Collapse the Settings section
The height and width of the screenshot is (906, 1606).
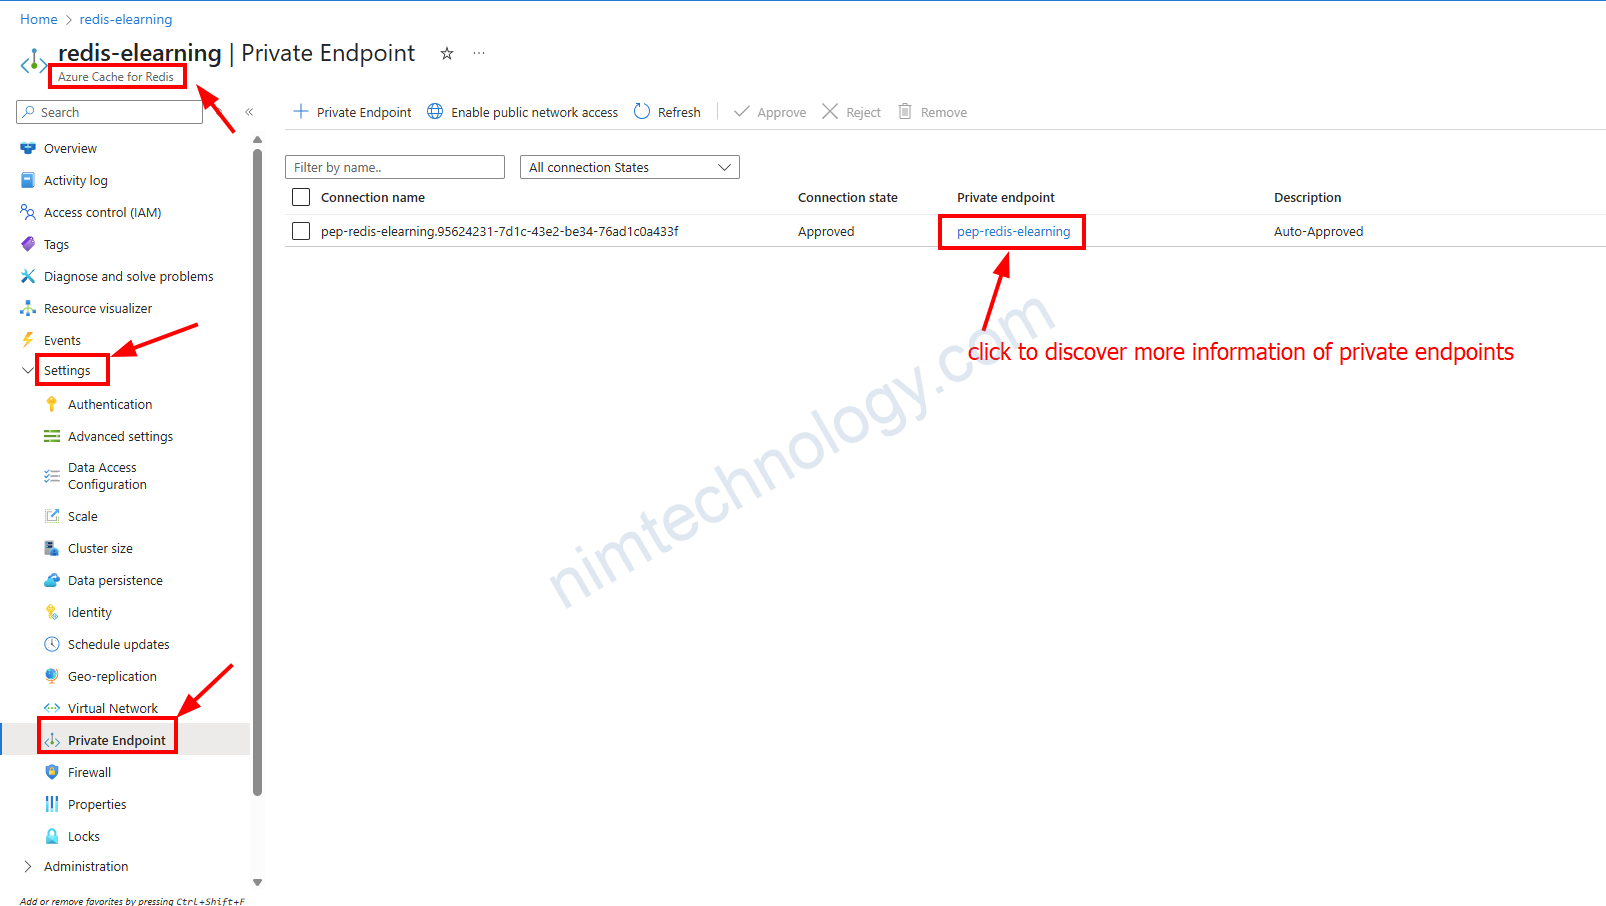[x=28, y=370]
